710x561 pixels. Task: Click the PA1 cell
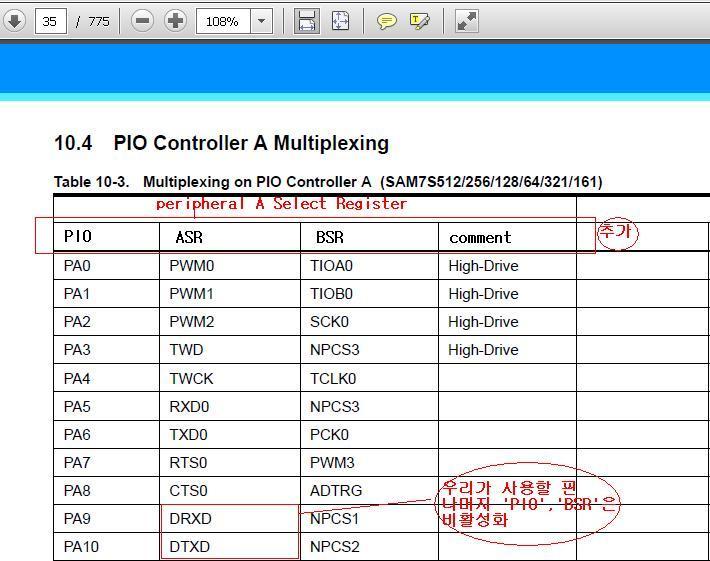[x=106, y=294]
